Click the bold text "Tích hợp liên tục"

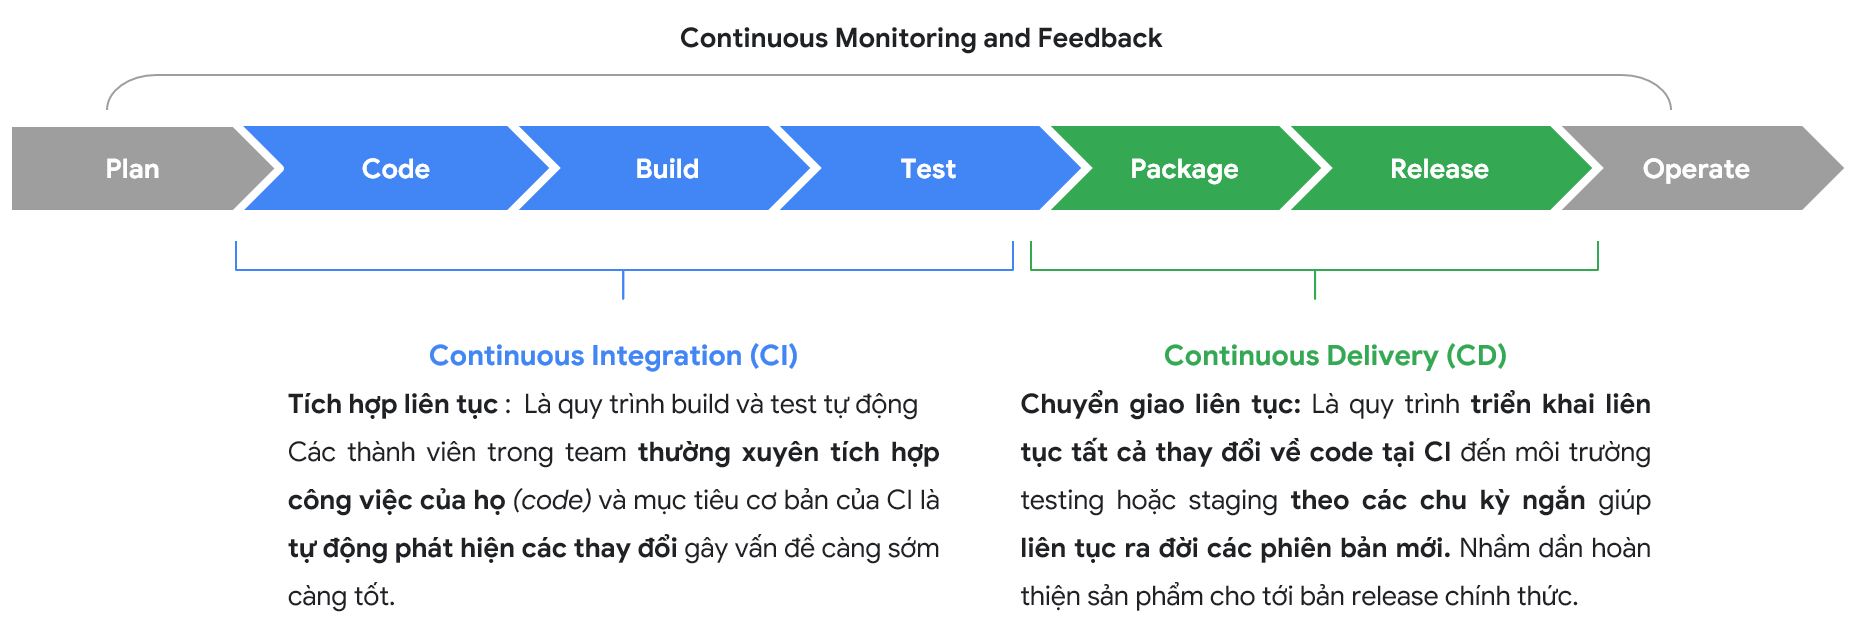tap(392, 404)
